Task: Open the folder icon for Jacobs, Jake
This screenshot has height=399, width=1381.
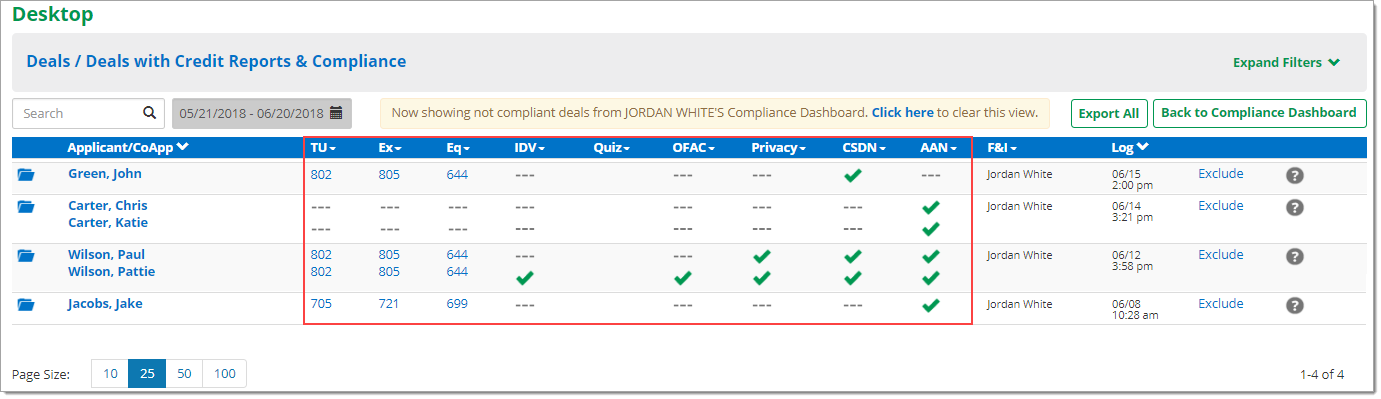Action: [x=26, y=305]
